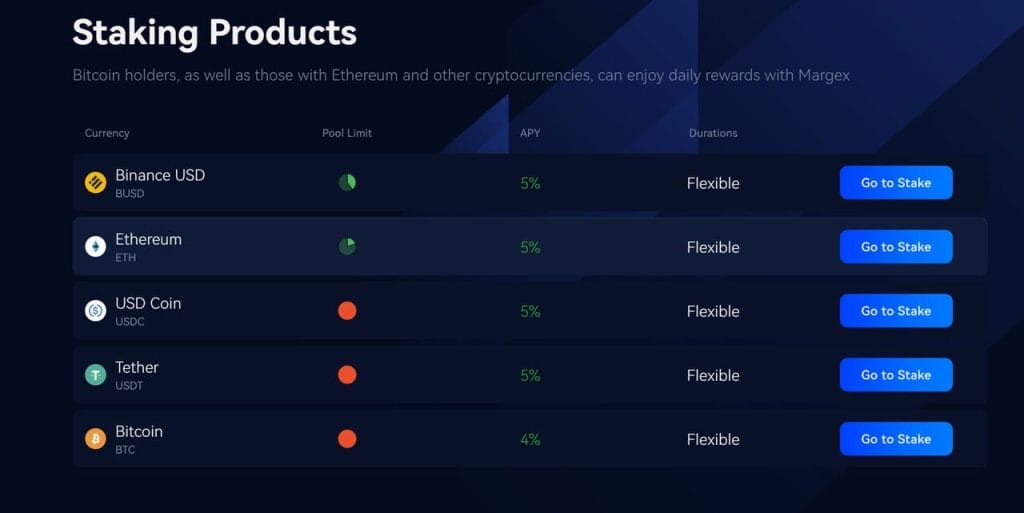Click the Durations column header

pyautogui.click(x=713, y=133)
